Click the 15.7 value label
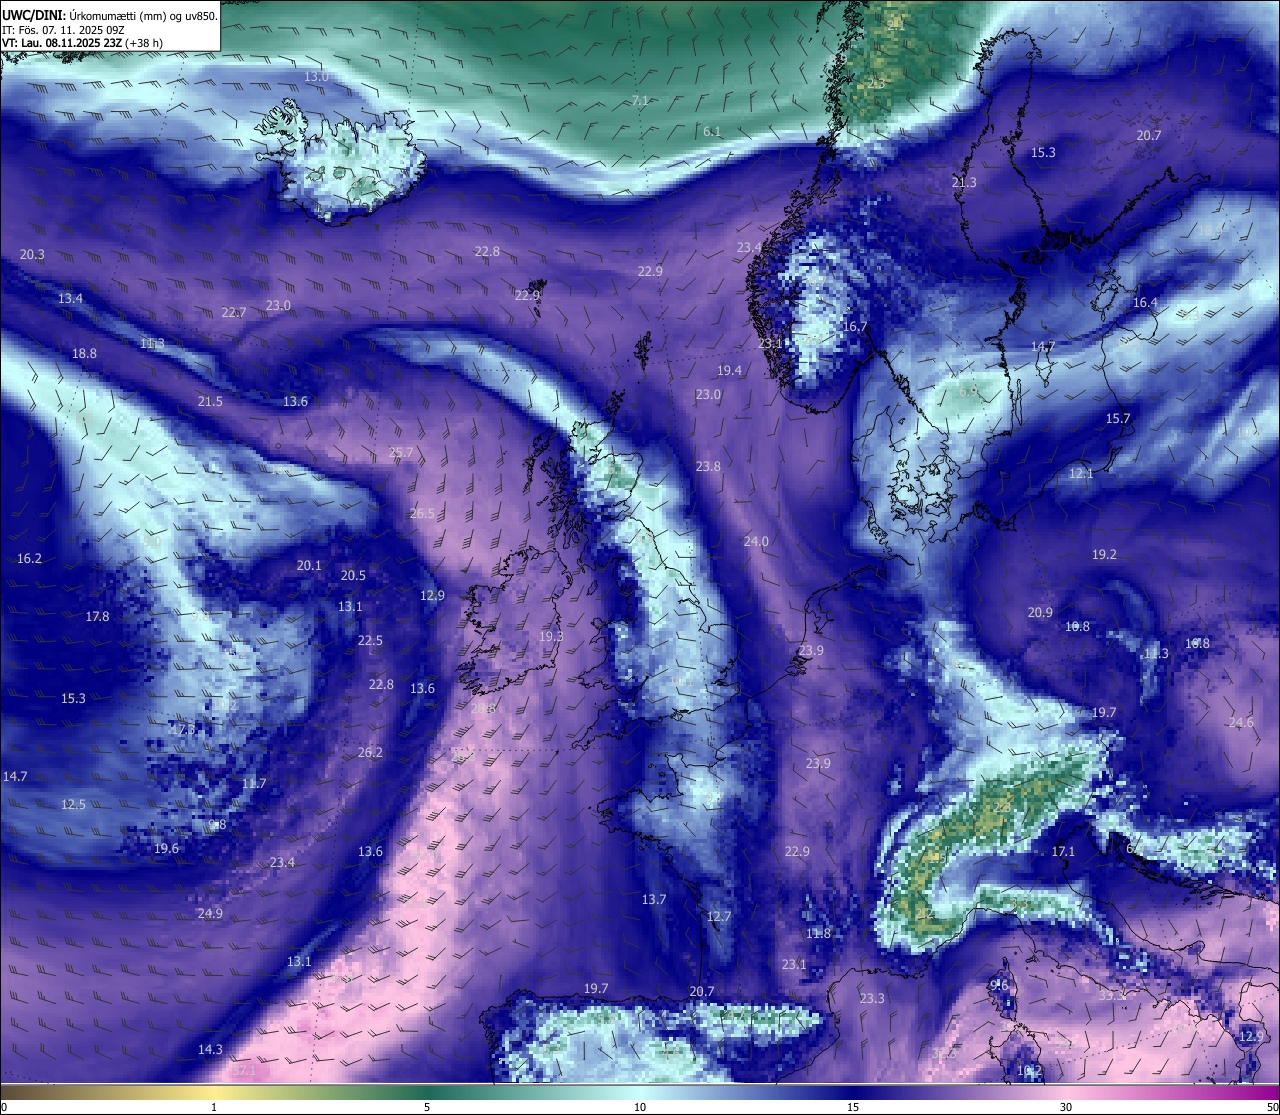Viewport: 1280px width, 1115px height. click(x=1117, y=418)
